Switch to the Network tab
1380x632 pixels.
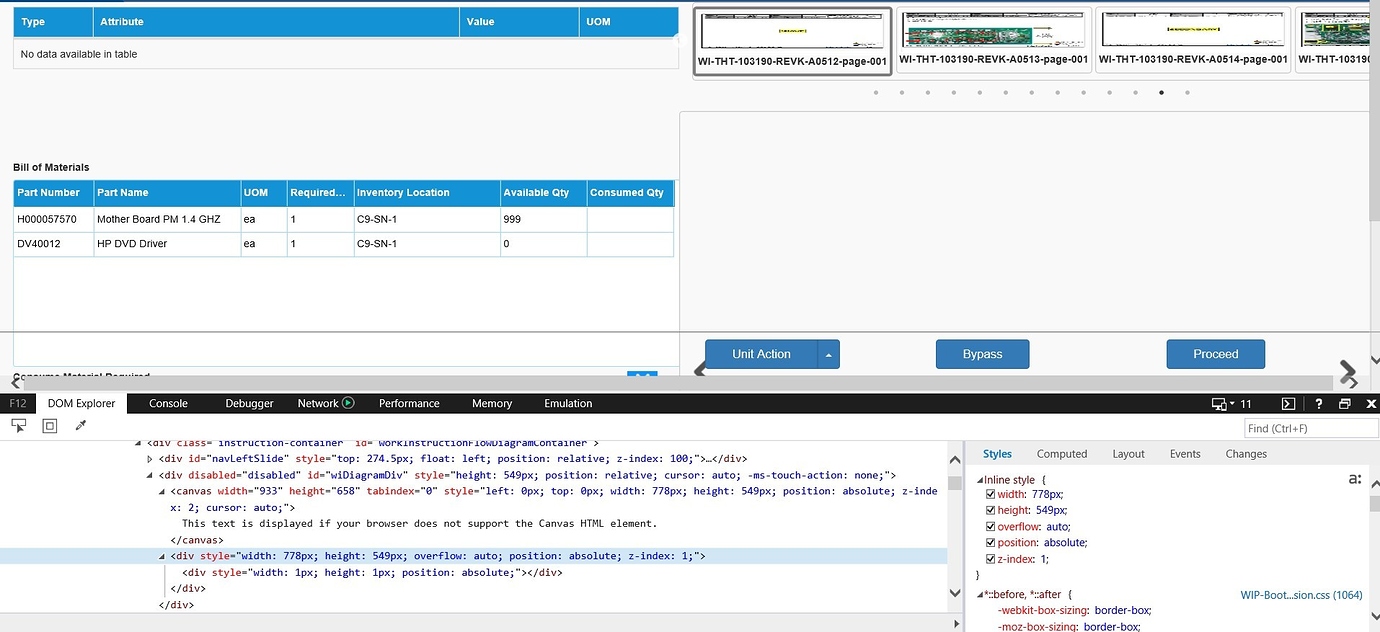[318, 403]
